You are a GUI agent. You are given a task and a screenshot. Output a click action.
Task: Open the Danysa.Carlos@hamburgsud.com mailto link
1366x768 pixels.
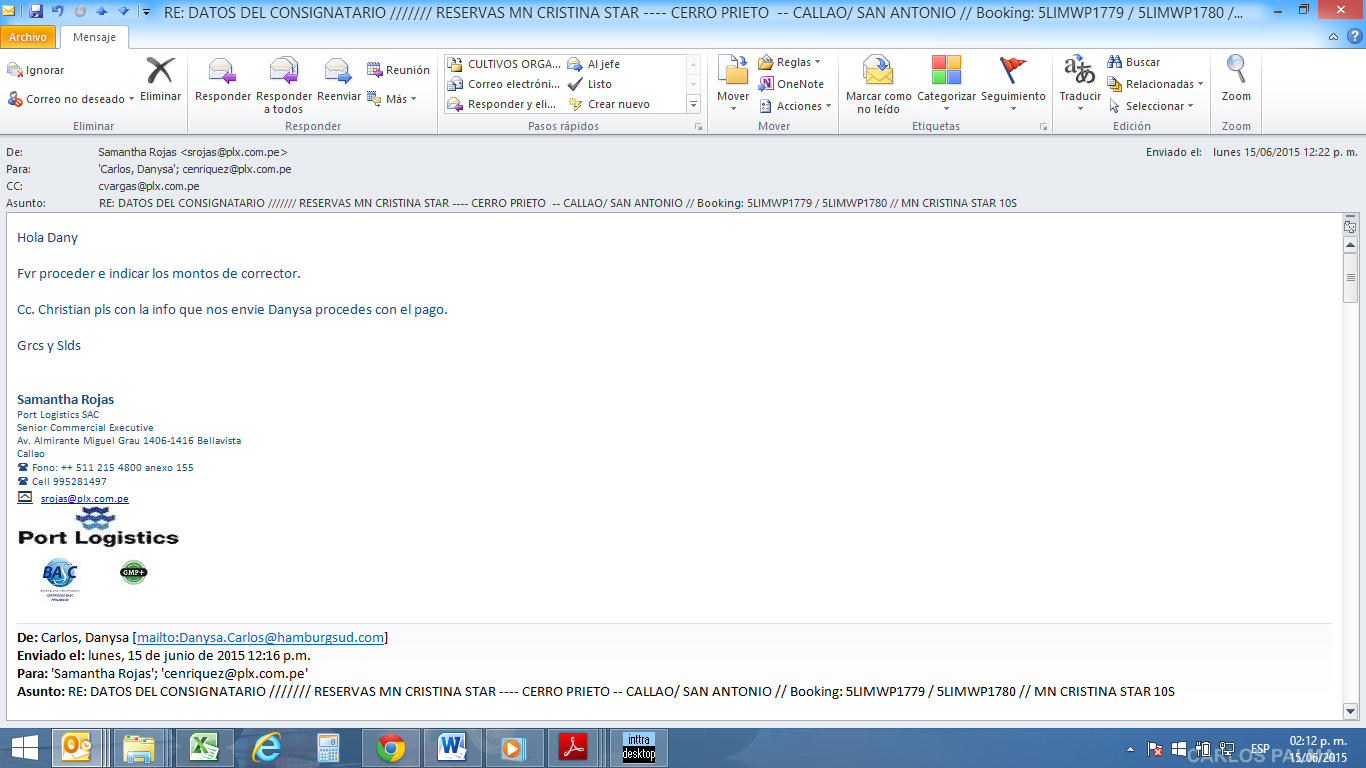(260, 637)
